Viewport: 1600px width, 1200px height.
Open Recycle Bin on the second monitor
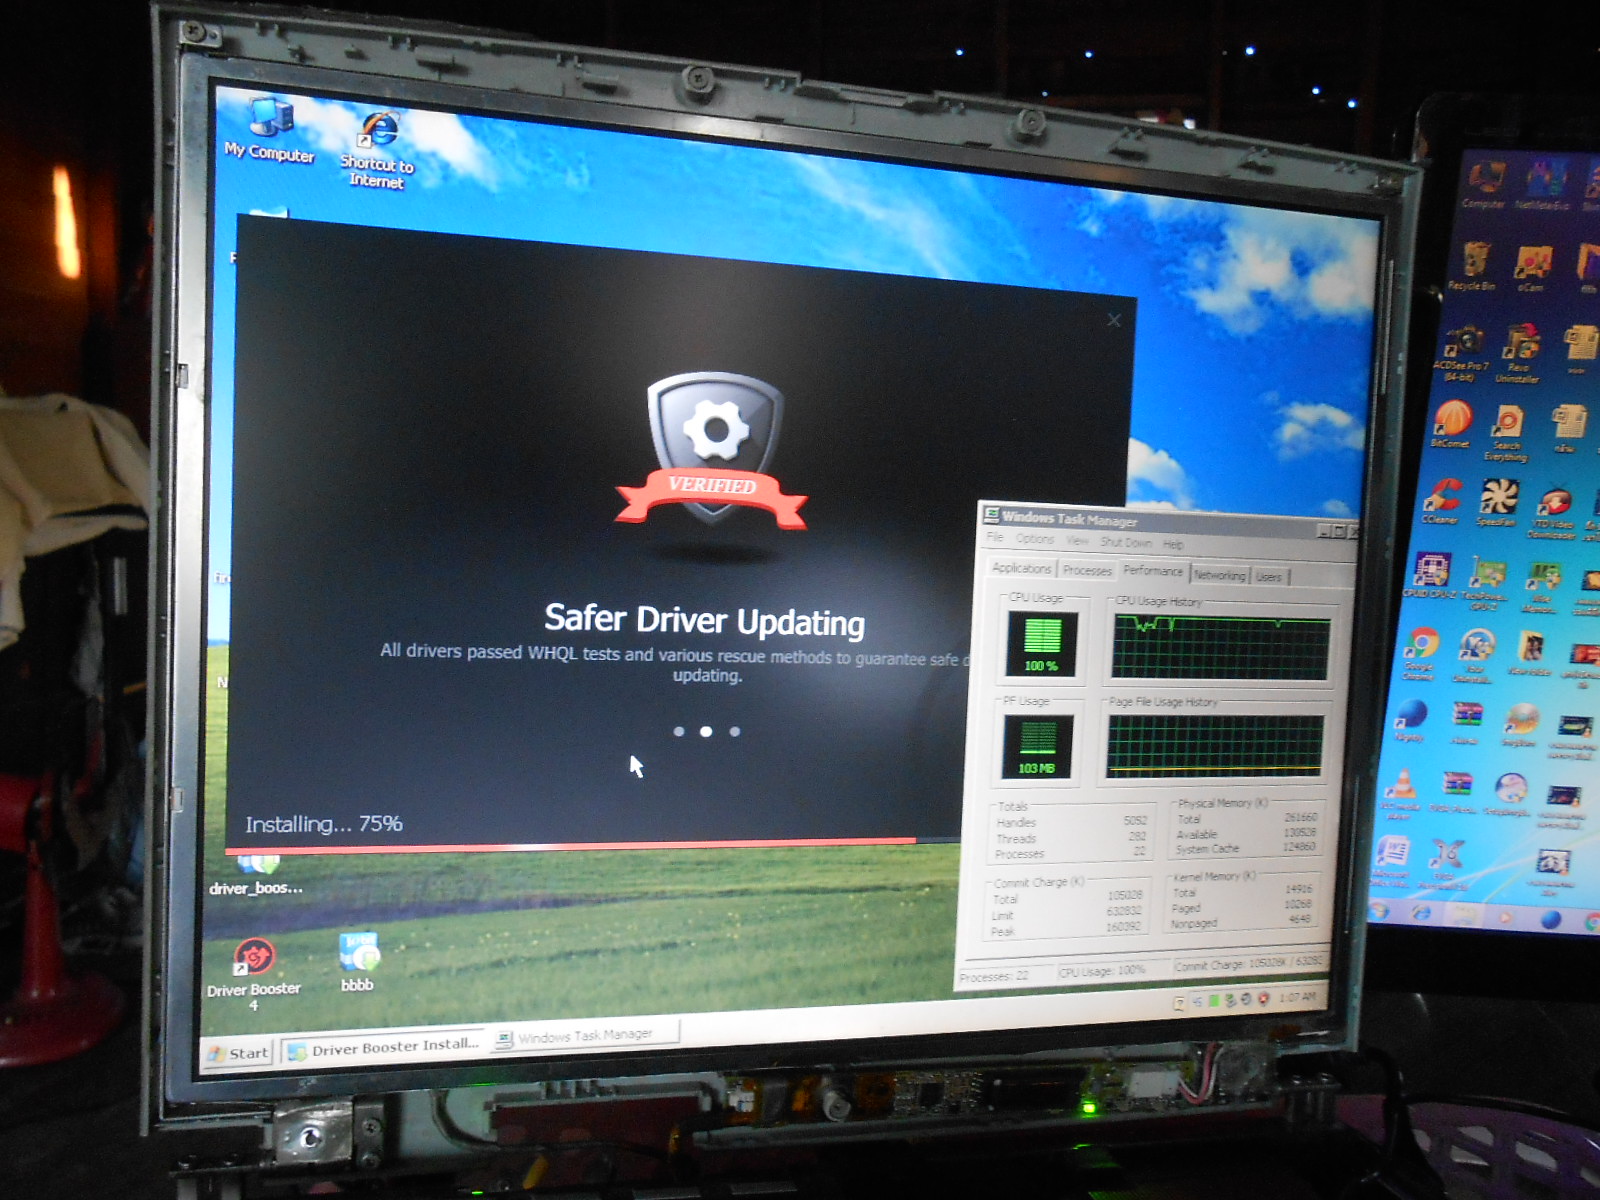pyautogui.click(x=1472, y=266)
